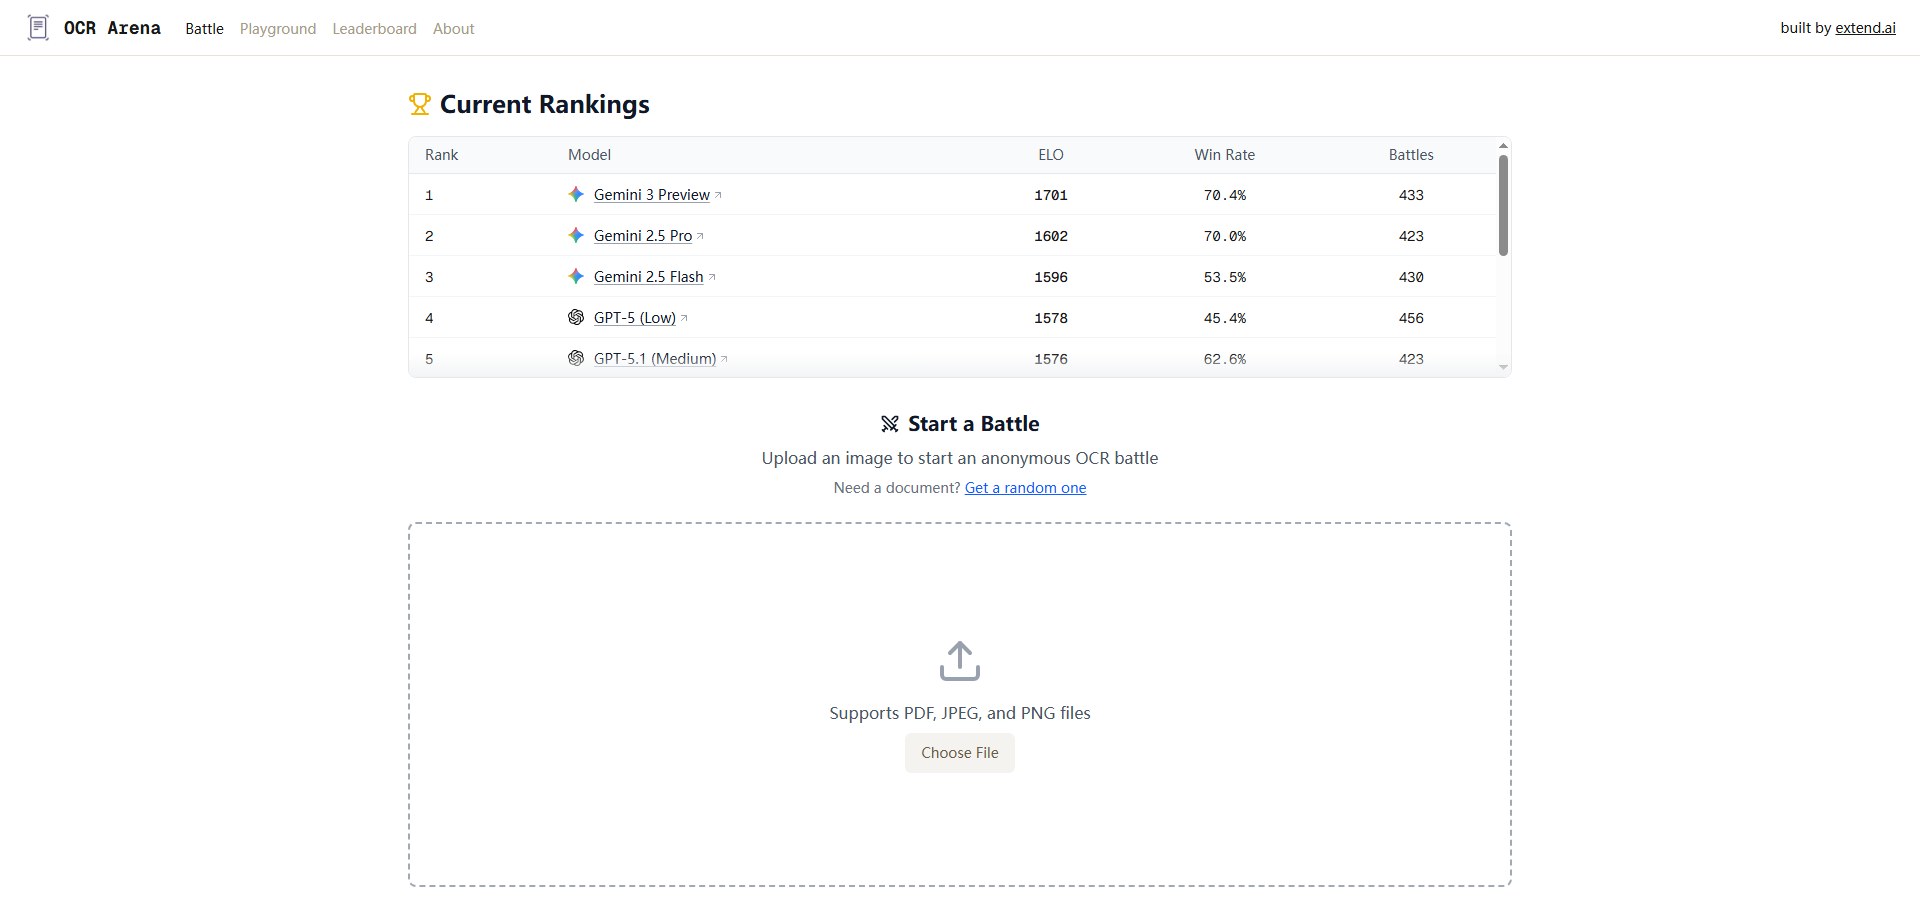Click the Gemini sparkle icon beside Gemini 3 Preview
The image size is (1920, 919).
576,194
